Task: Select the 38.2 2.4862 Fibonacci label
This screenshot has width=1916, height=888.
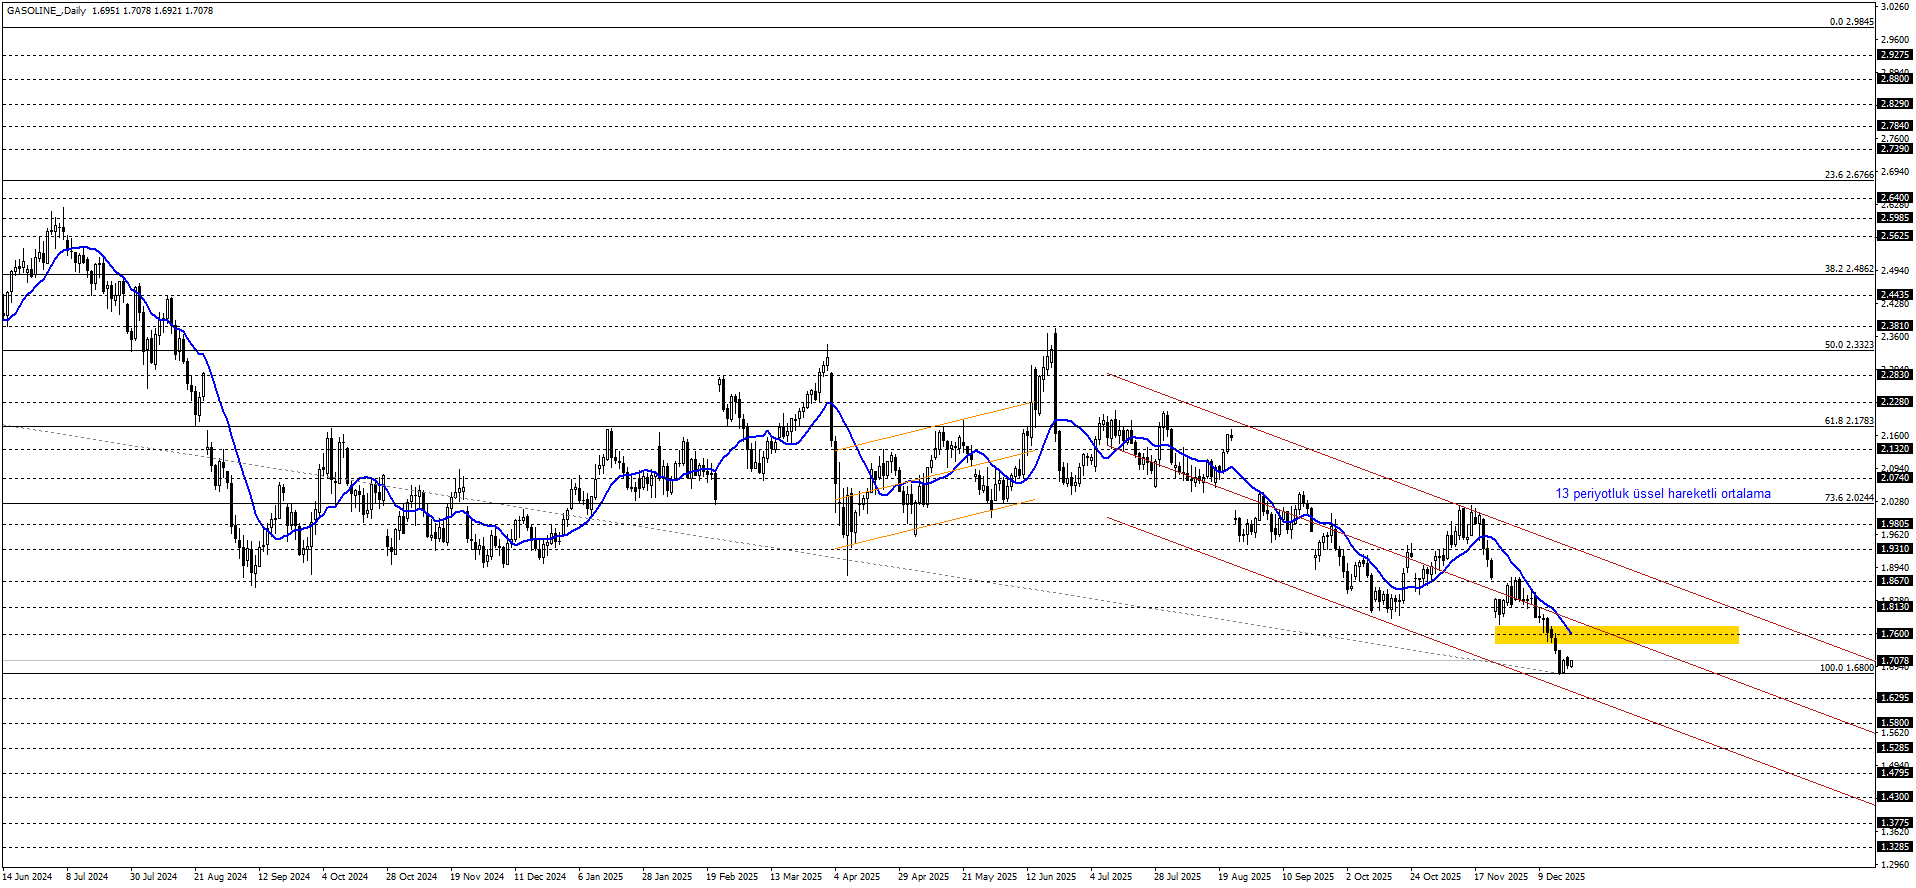Action: pyautogui.click(x=1848, y=269)
